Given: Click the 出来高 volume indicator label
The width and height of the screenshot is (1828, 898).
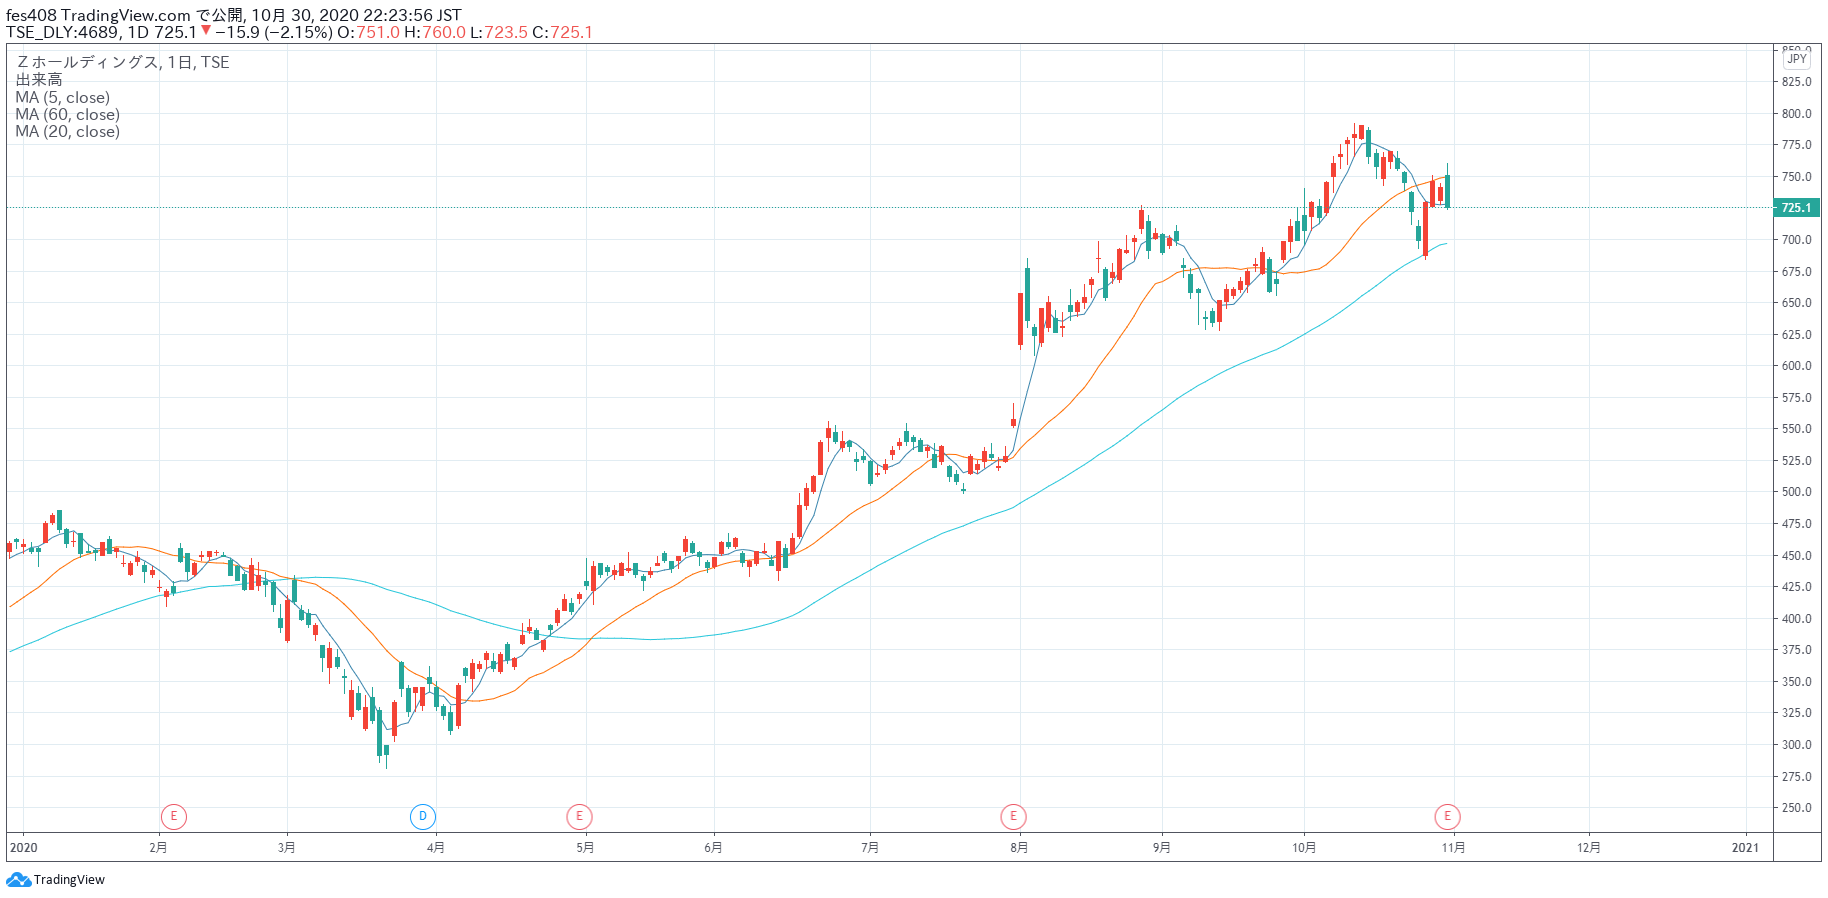Looking at the screenshot, I should coord(39,80).
